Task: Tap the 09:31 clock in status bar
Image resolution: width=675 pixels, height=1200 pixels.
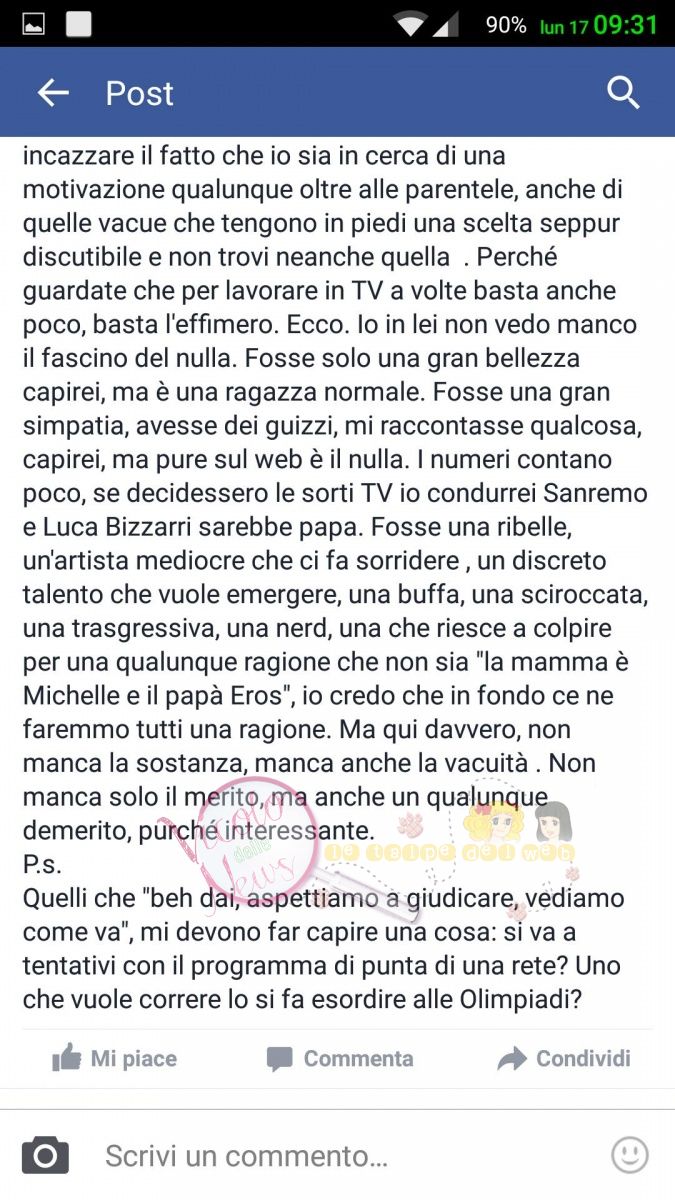Action: pos(626,25)
